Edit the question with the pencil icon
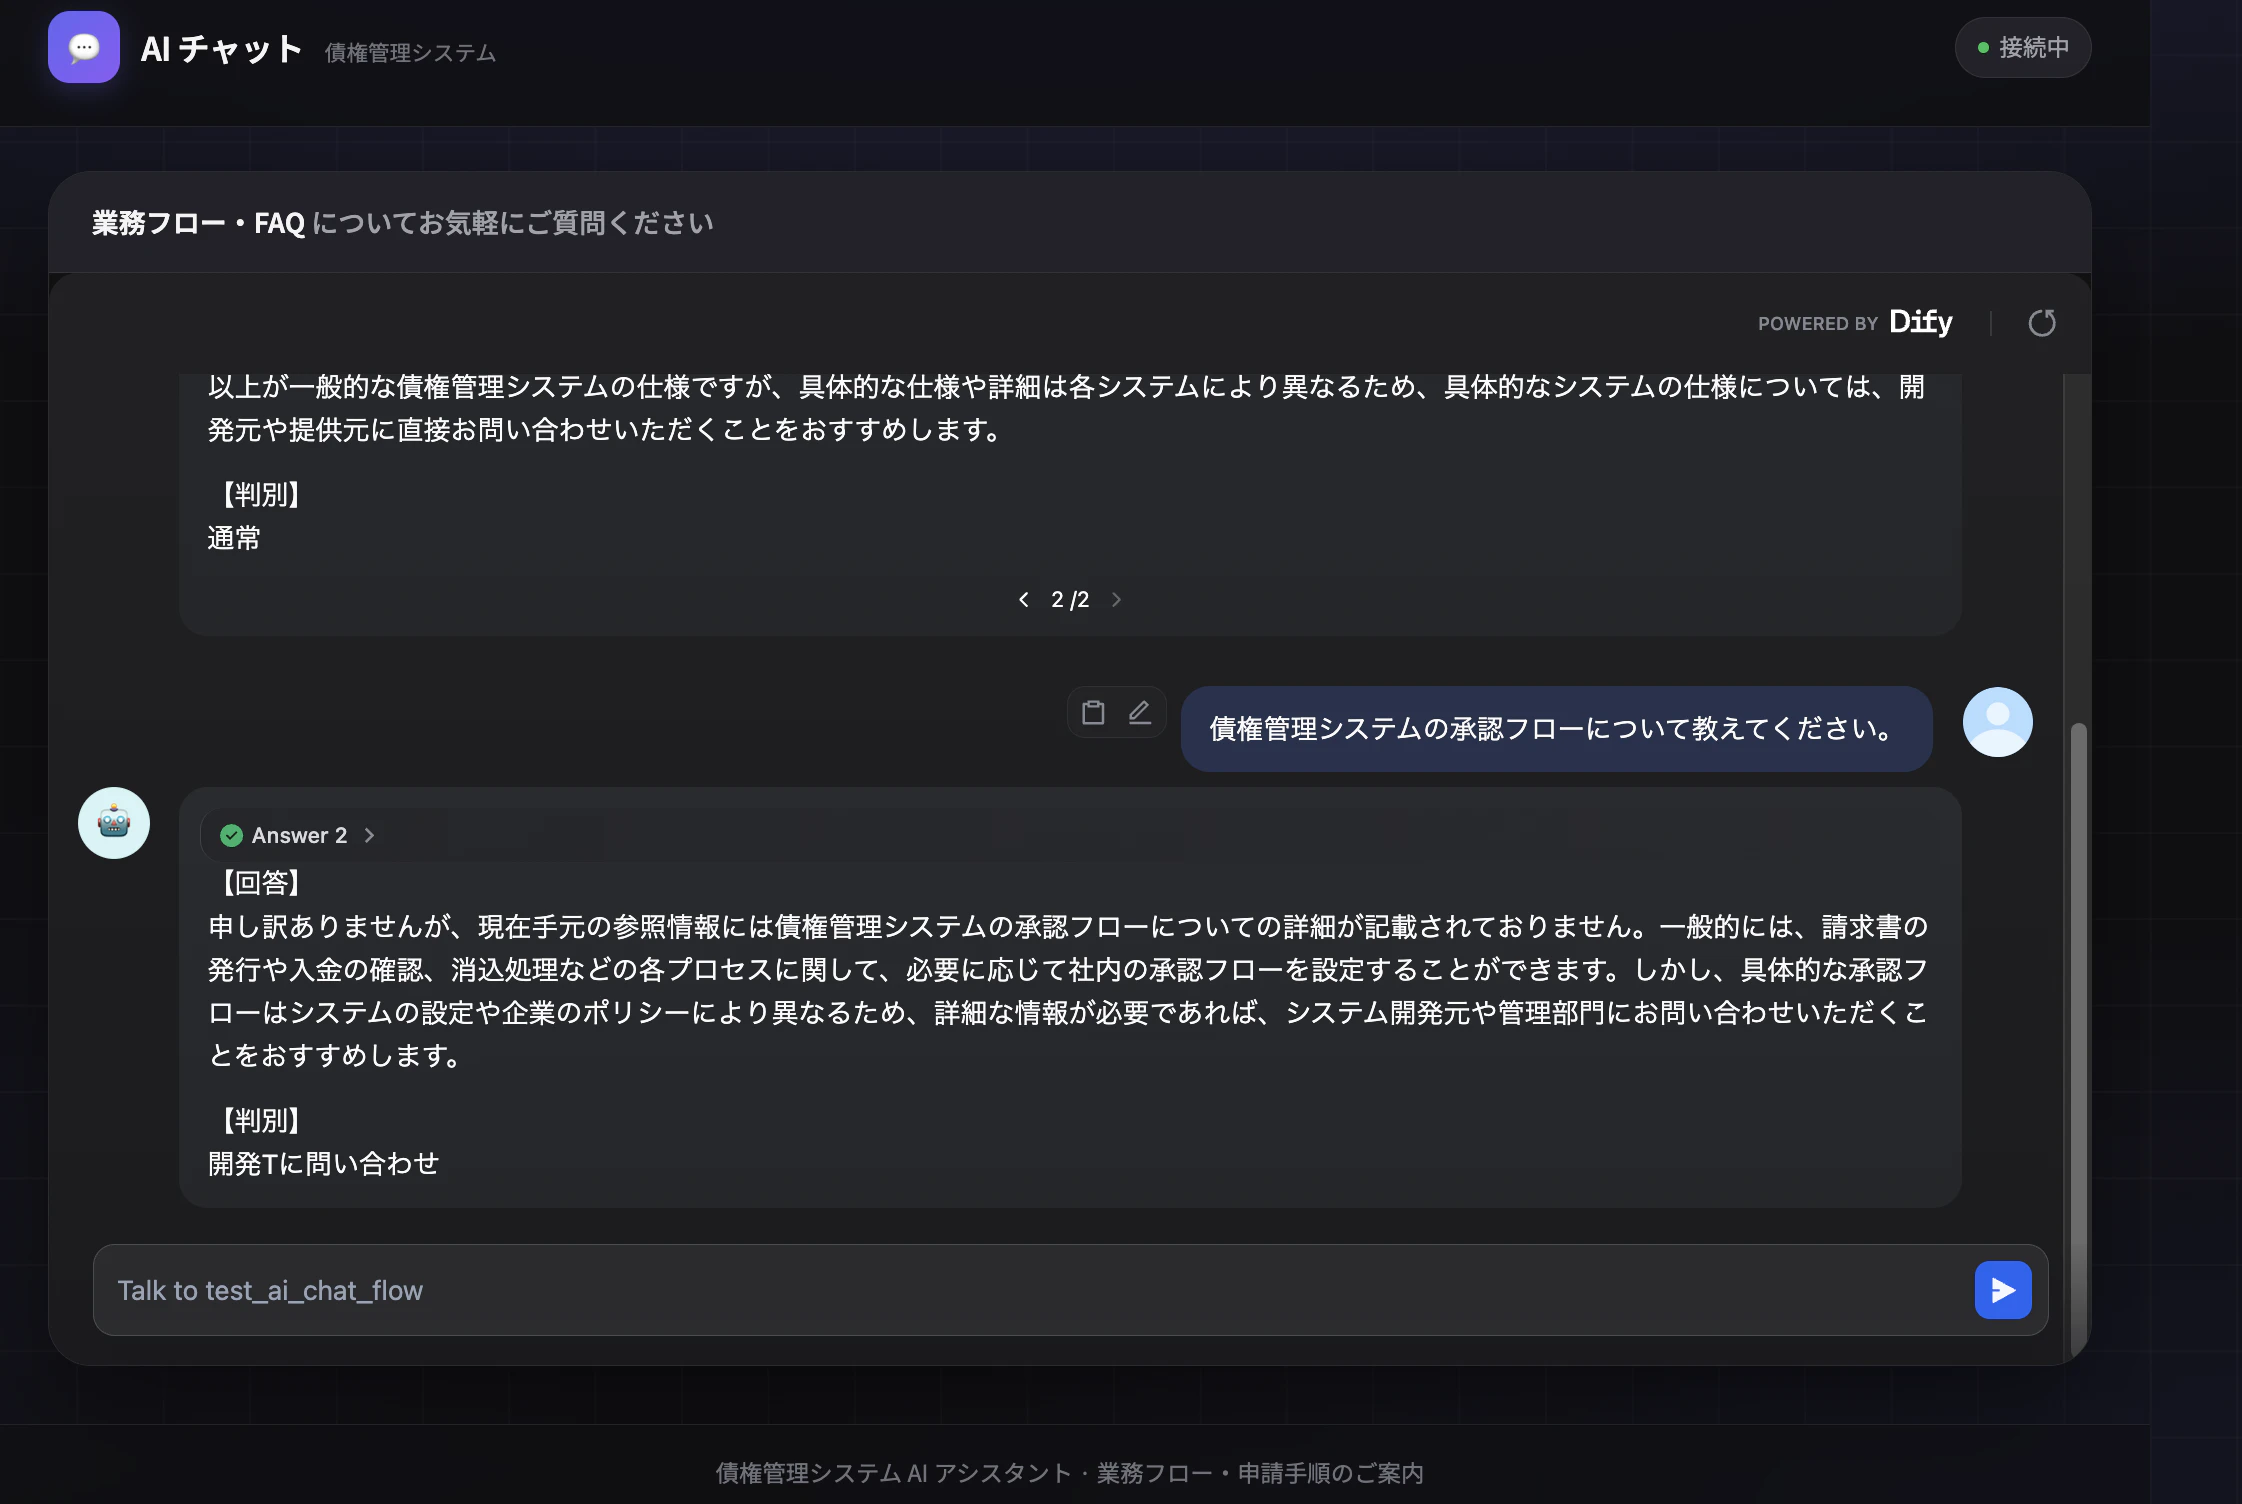 (1138, 712)
